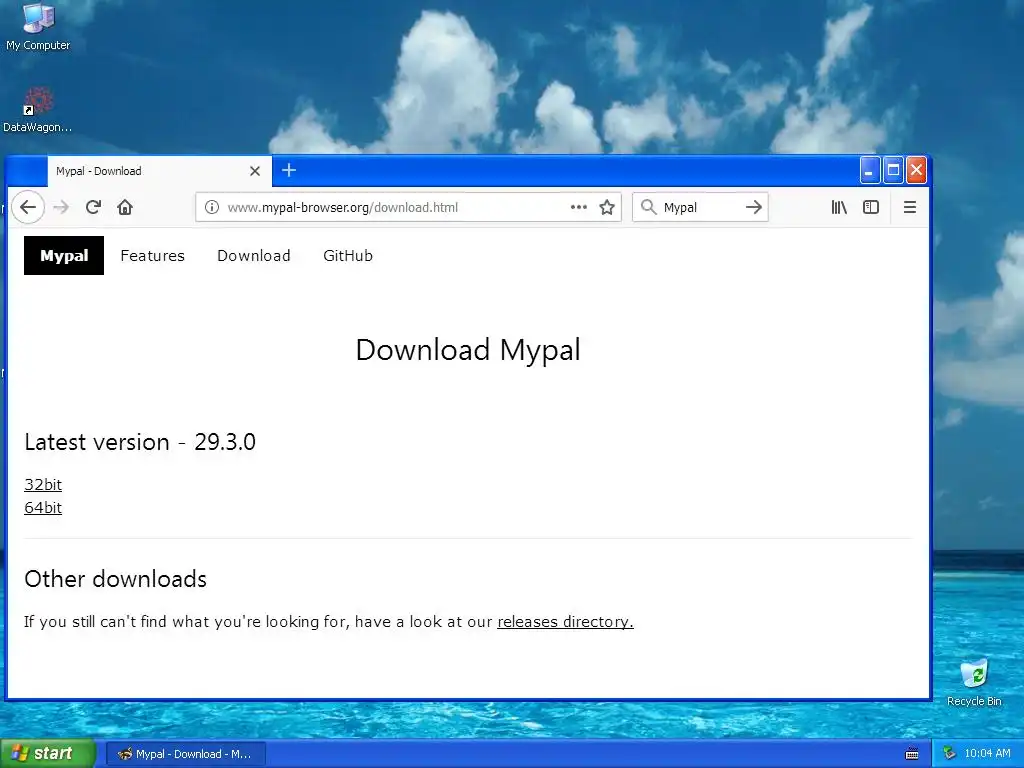Image resolution: width=1024 pixels, height=768 pixels.
Task: Select the Recycle Bin icon
Action: tap(974, 682)
